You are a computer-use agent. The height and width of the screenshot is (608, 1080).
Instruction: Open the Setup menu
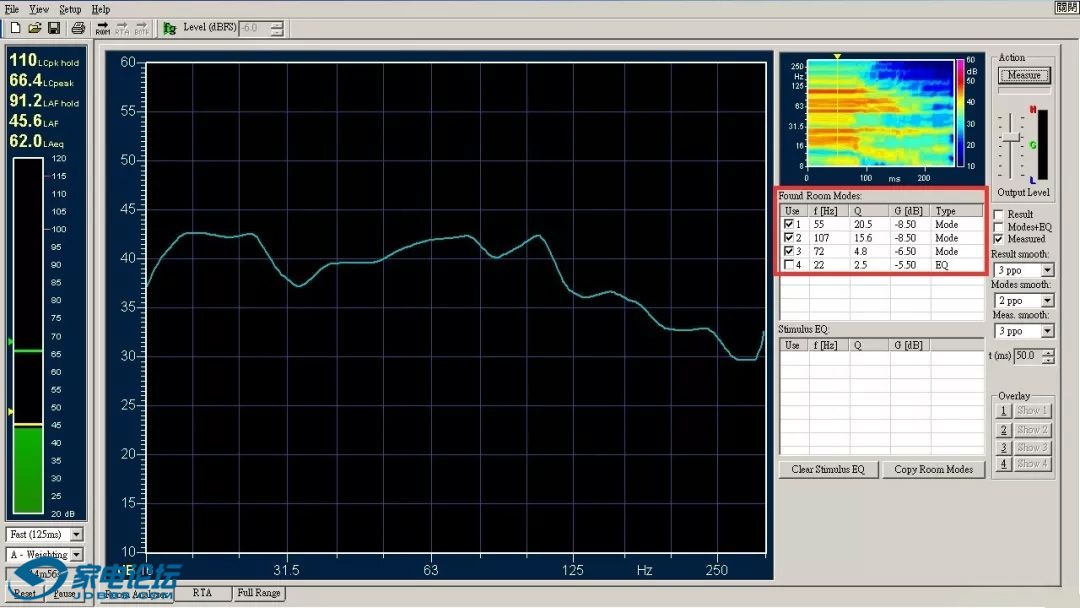(x=70, y=9)
